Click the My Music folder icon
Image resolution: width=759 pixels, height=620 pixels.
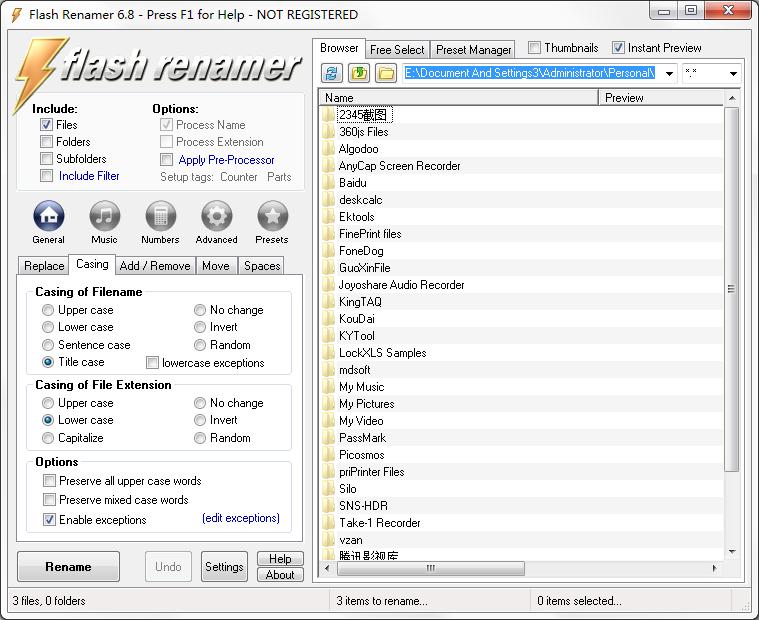click(329, 387)
